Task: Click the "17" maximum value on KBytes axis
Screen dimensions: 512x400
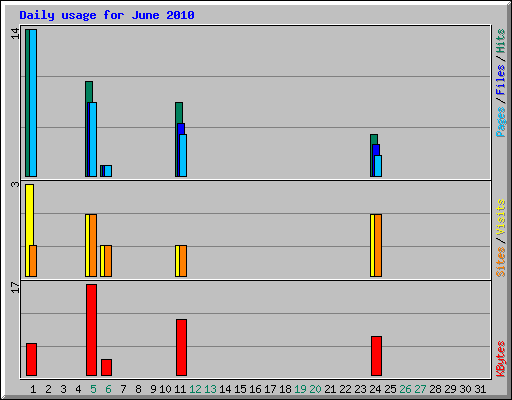Action: pyautogui.click(x=15, y=287)
